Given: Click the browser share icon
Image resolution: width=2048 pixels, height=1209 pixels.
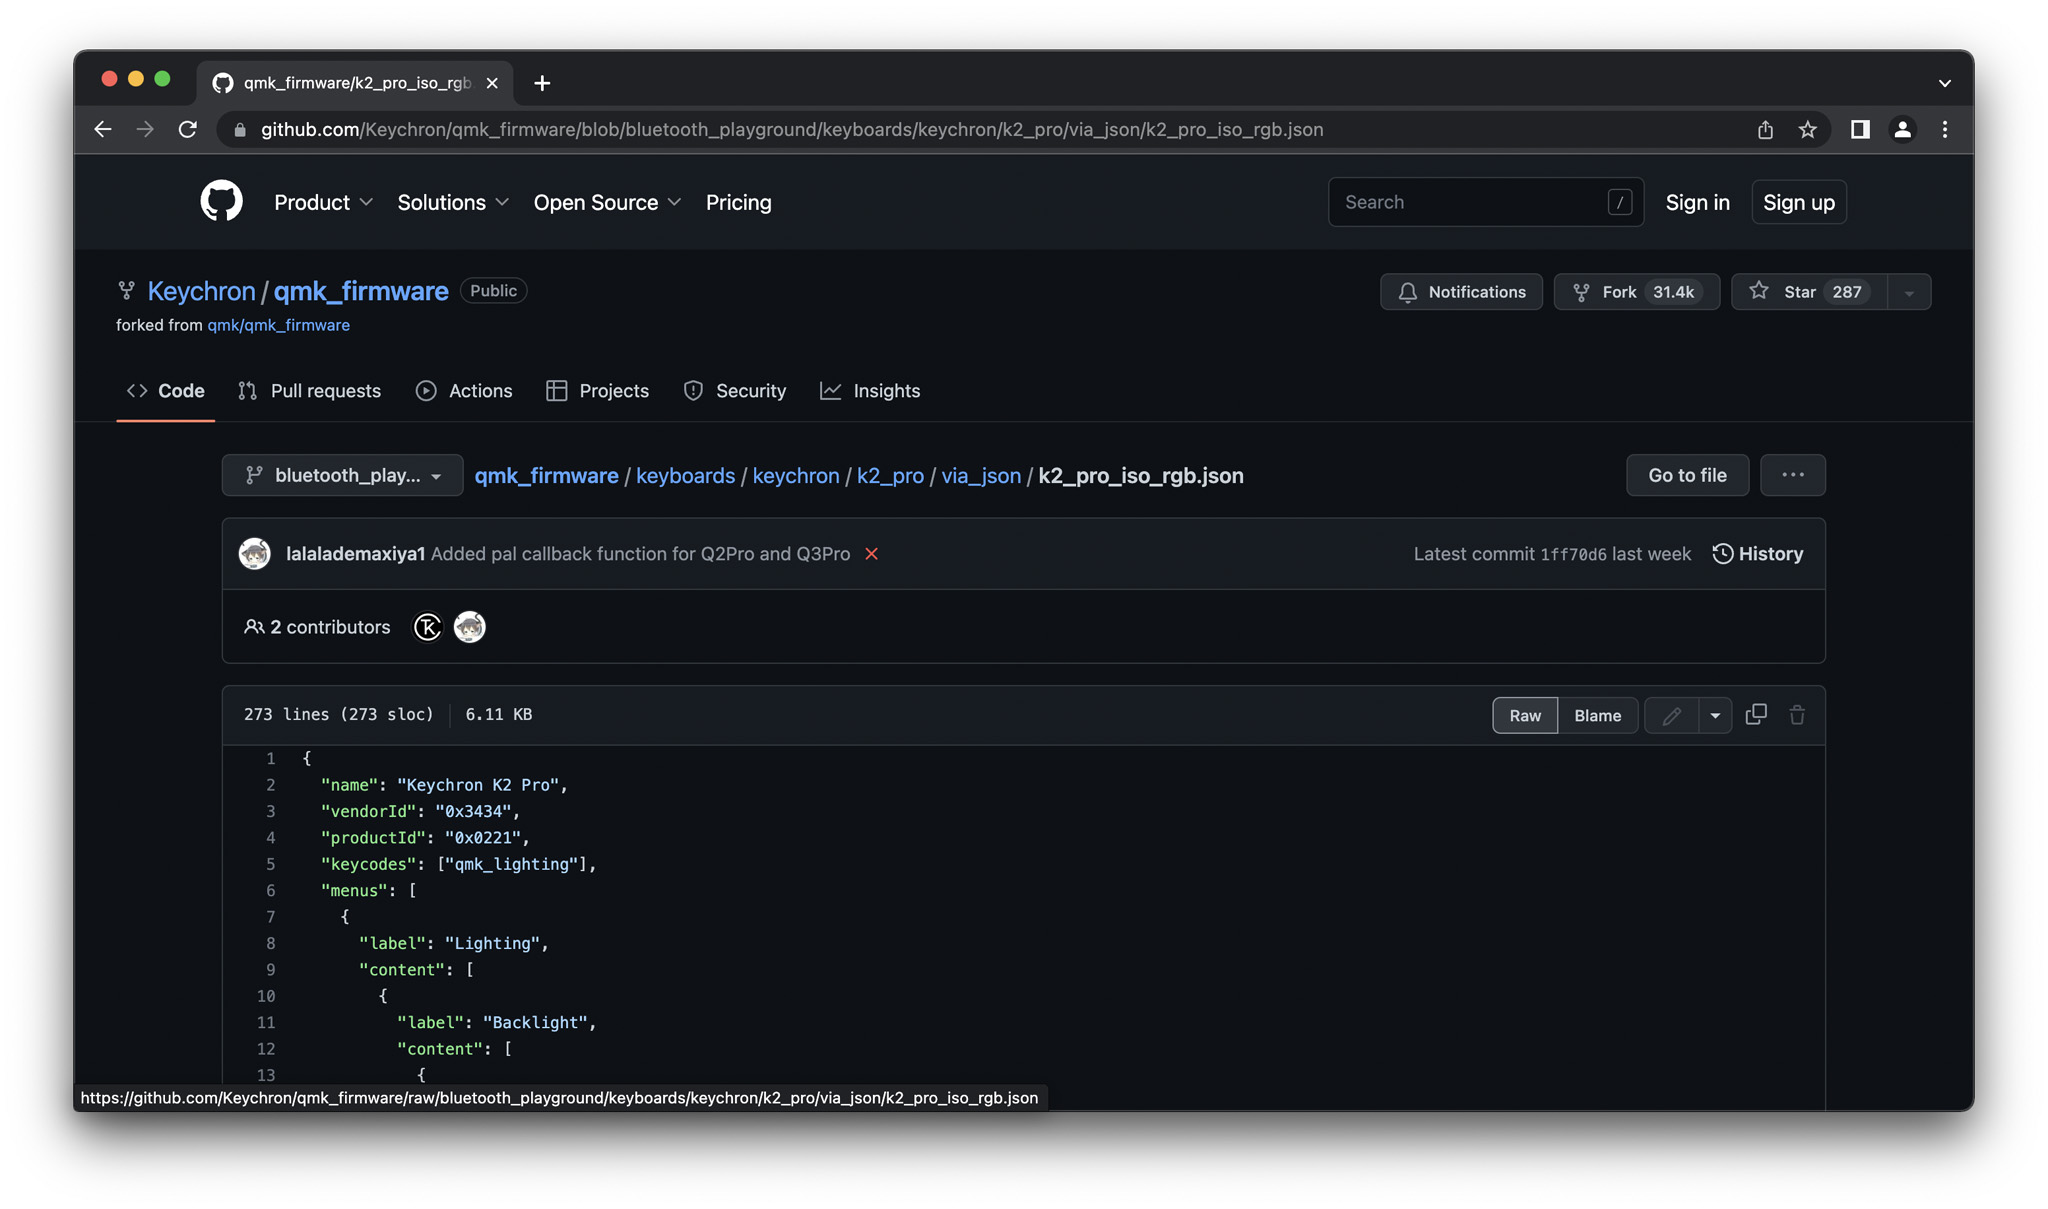Looking at the screenshot, I should pyautogui.click(x=1765, y=130).
